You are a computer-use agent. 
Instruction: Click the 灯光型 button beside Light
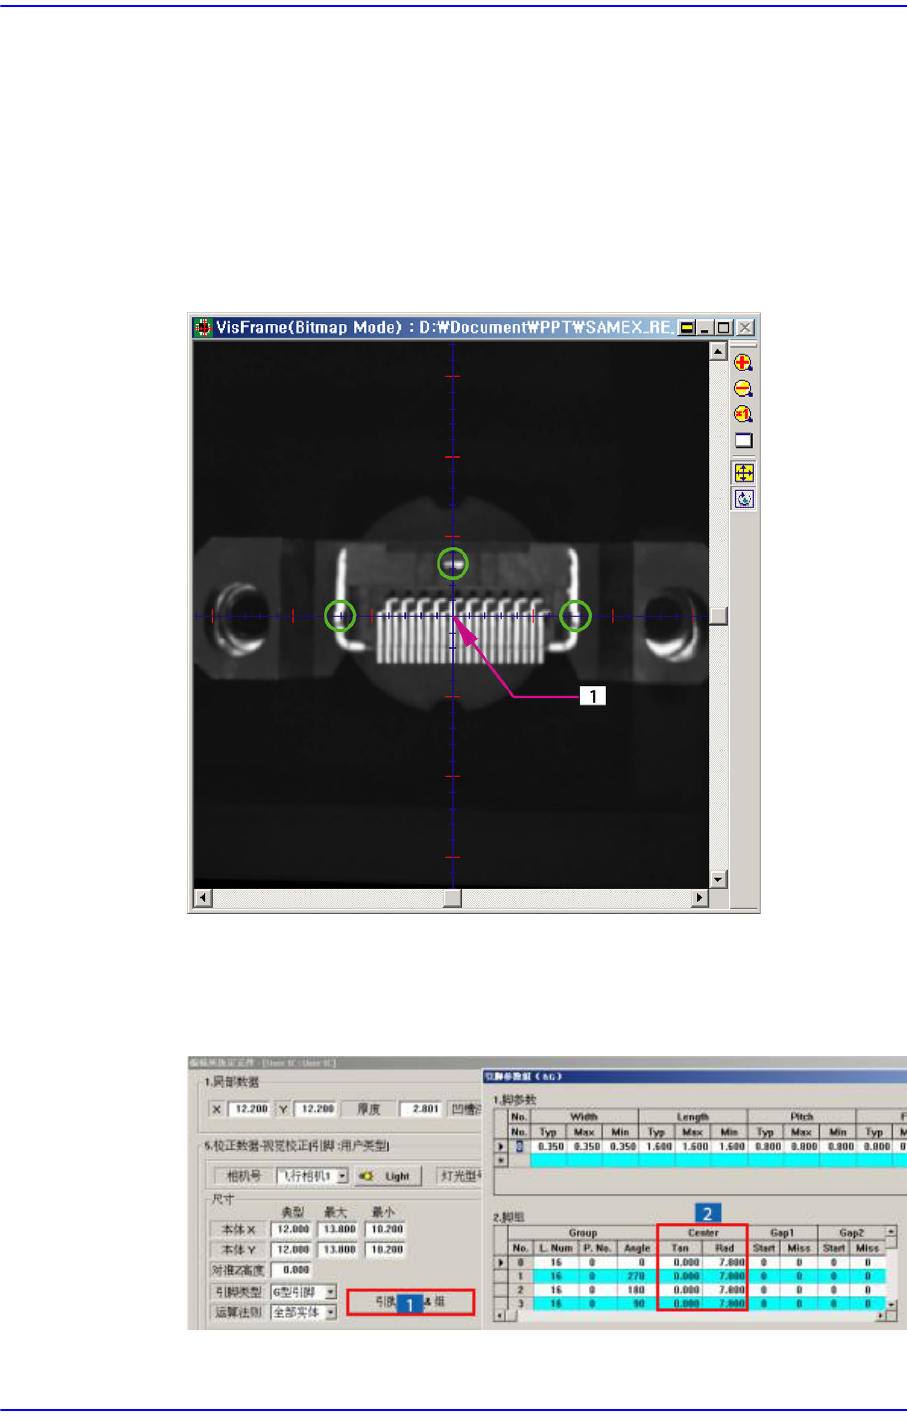coord(461,1176)
